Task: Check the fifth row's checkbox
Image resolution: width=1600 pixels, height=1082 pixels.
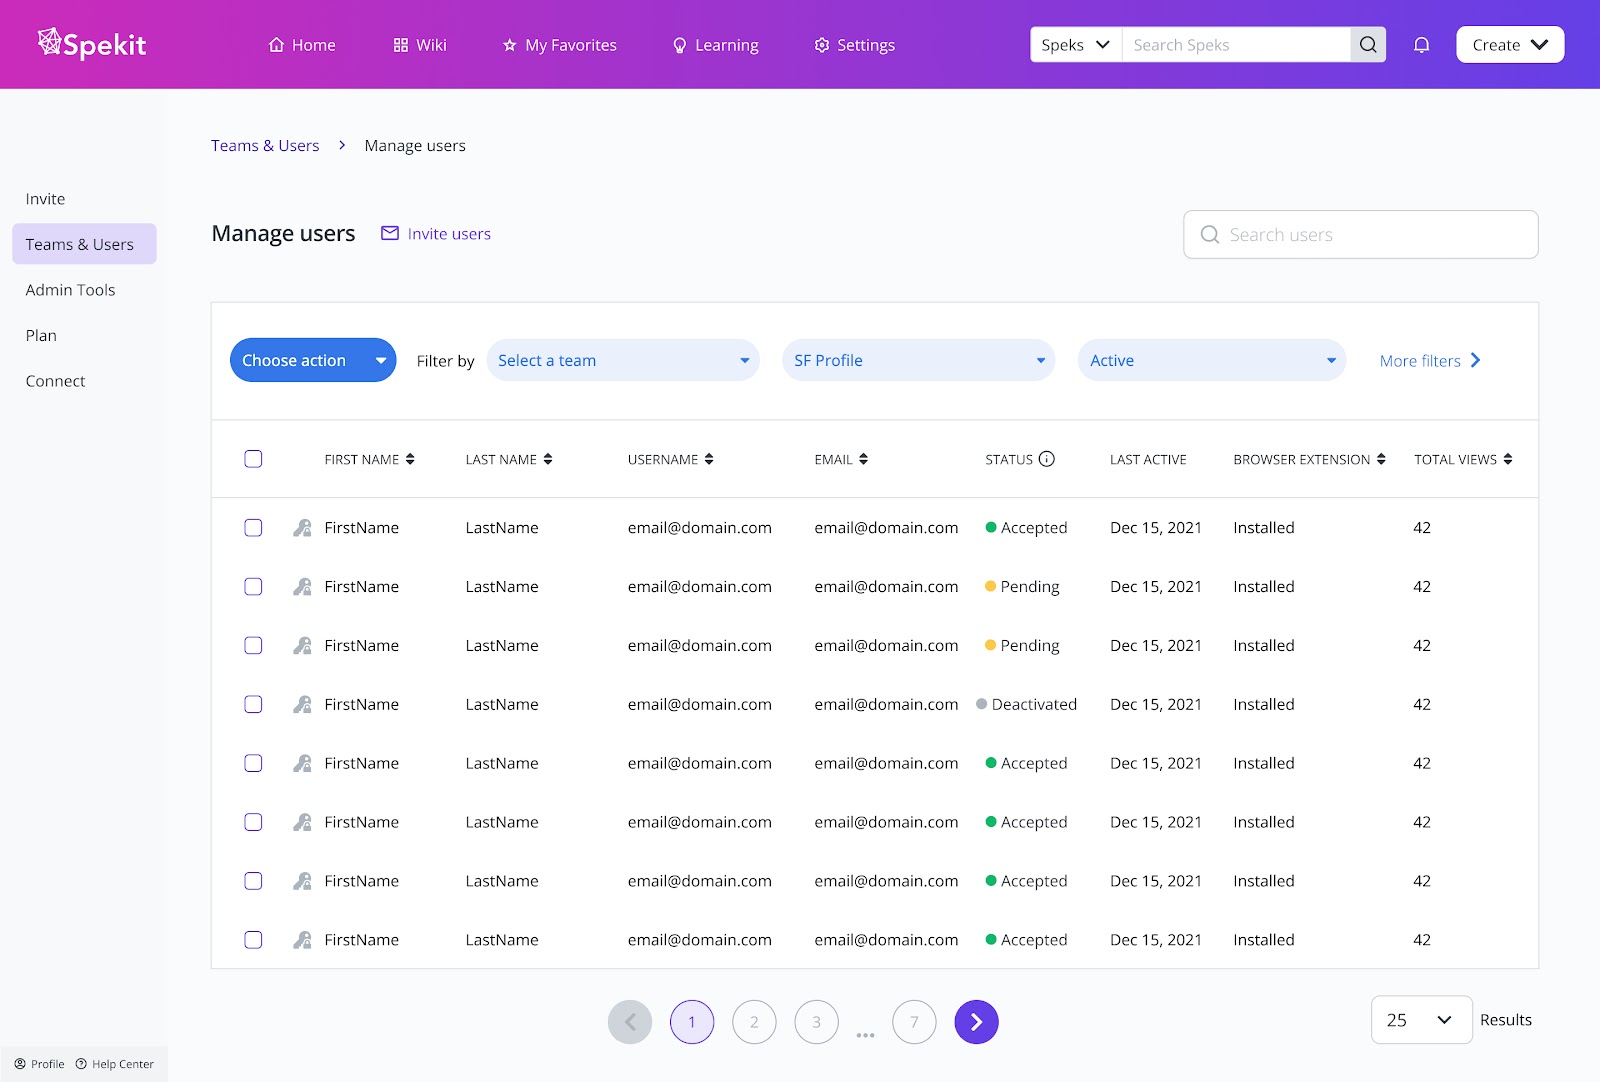Action: 253,764
